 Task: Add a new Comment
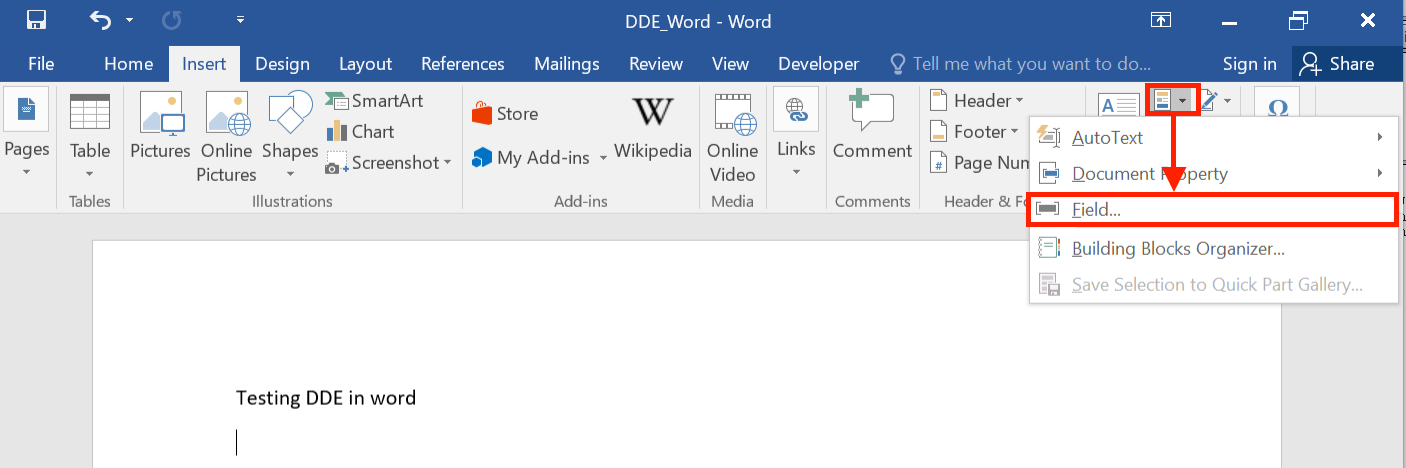click(x=872, y=128)
